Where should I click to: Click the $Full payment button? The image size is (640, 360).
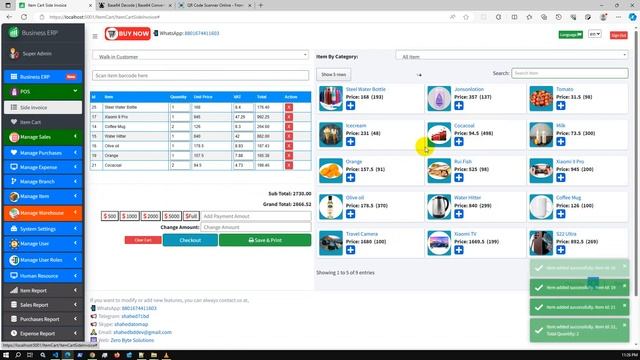click(x=191, y=216)
